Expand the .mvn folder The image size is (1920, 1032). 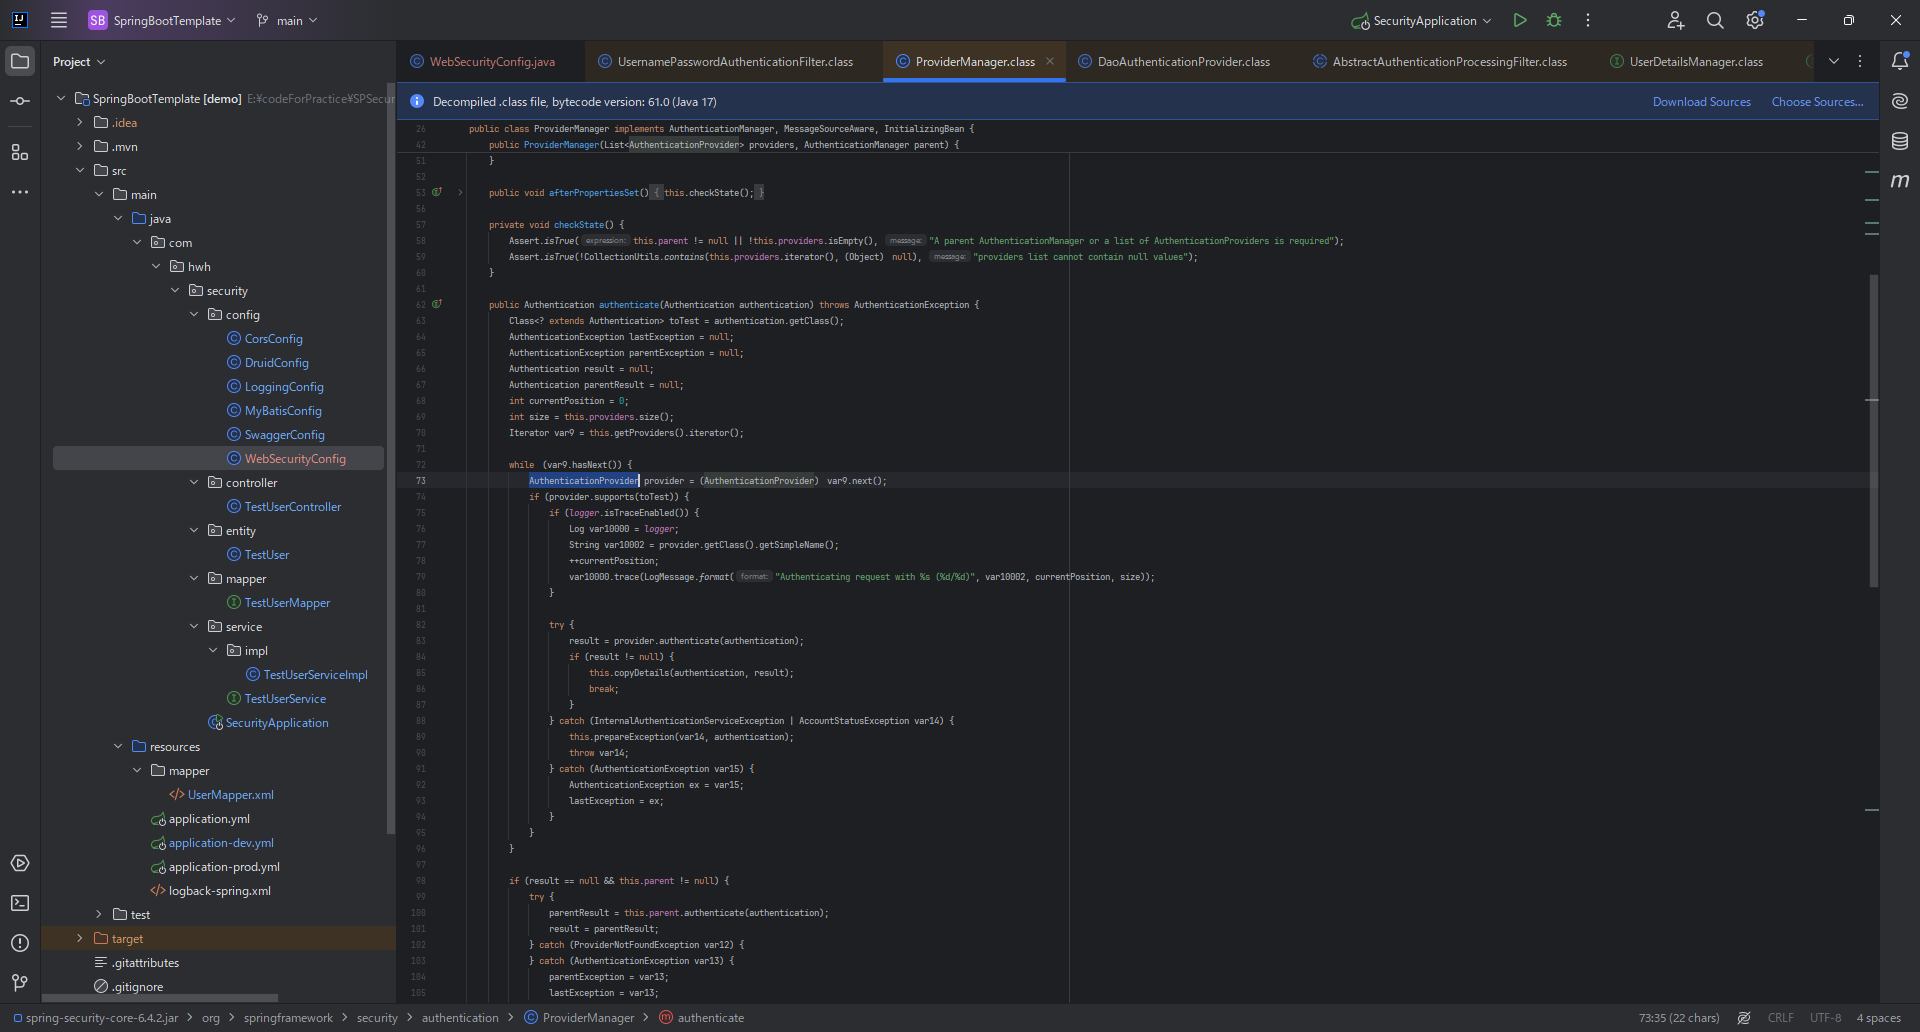80,146
